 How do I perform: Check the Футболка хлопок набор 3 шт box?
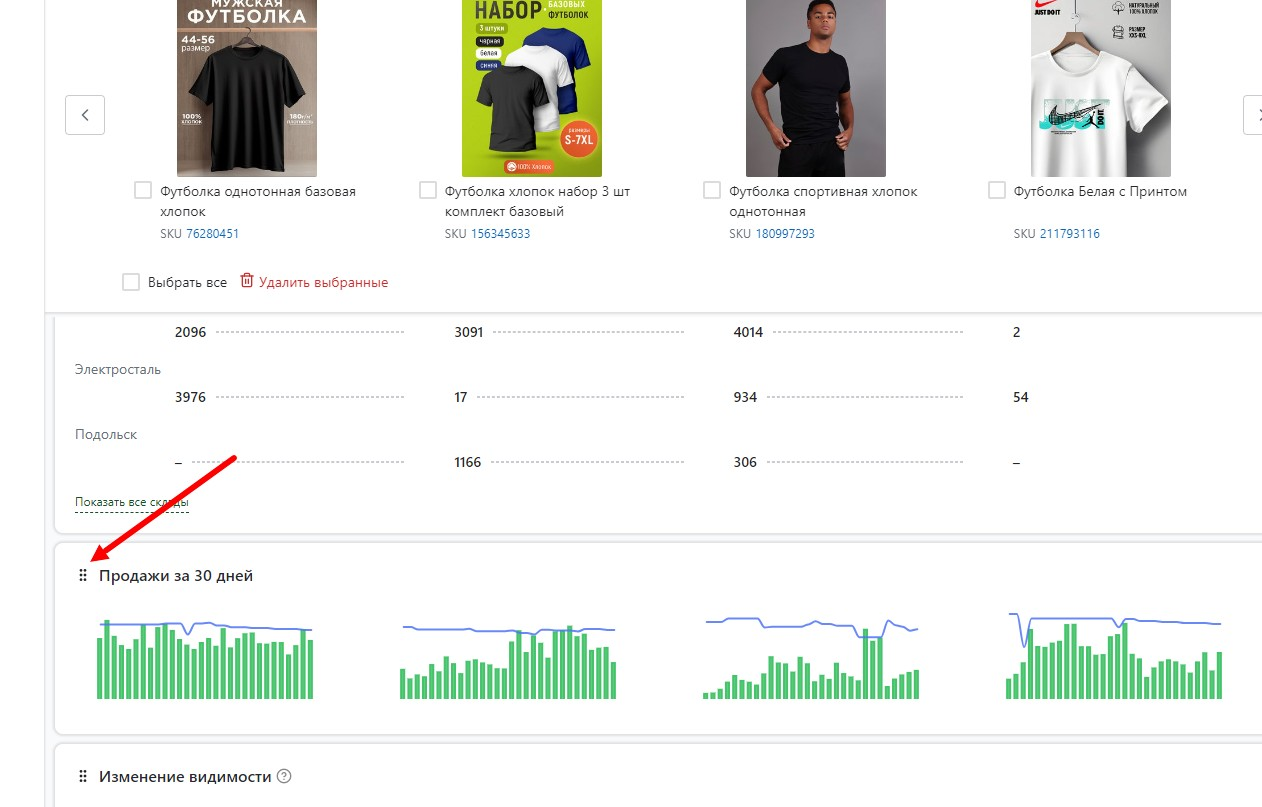[x=428, y=191]
